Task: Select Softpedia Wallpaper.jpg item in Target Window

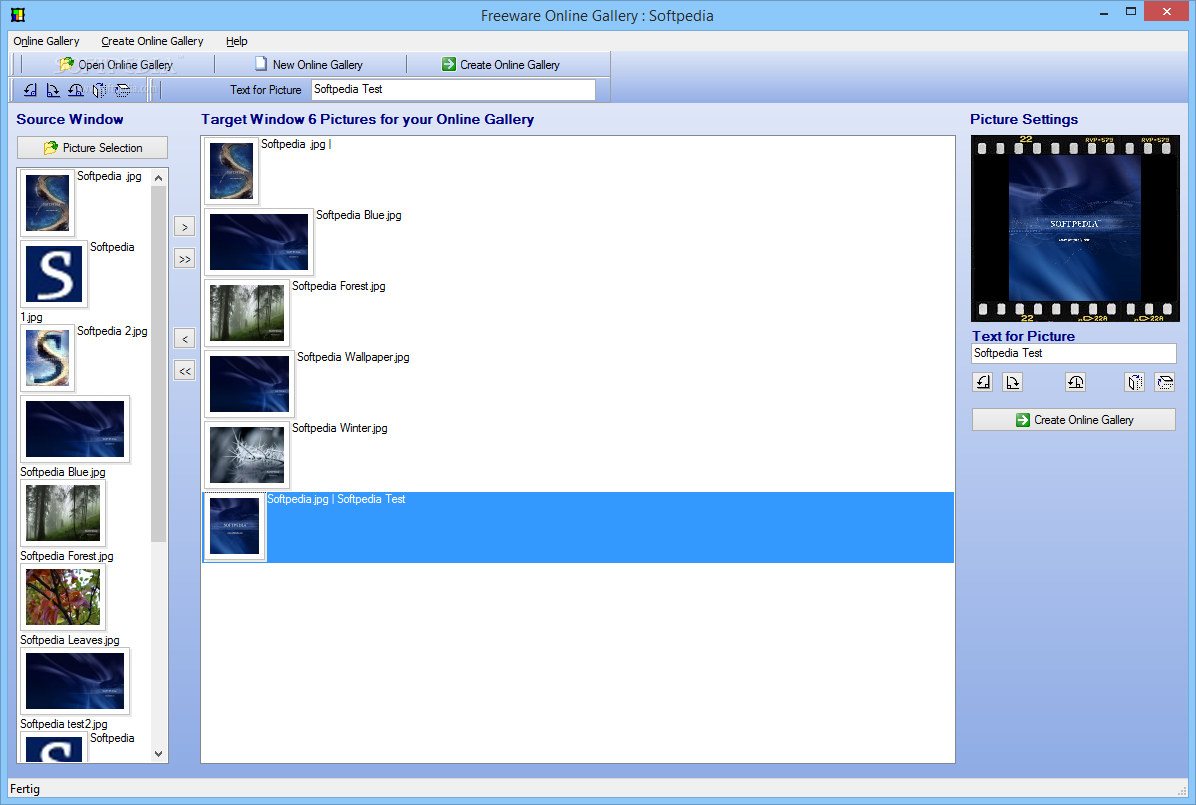Action: 578,385
